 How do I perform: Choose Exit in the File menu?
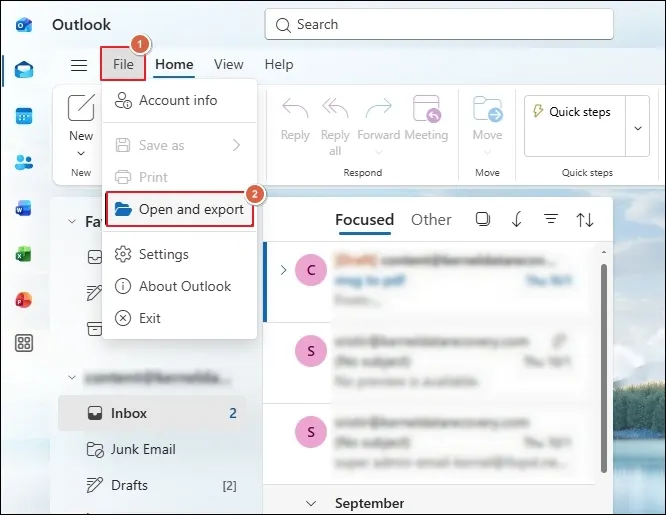(x=179, y=318)
